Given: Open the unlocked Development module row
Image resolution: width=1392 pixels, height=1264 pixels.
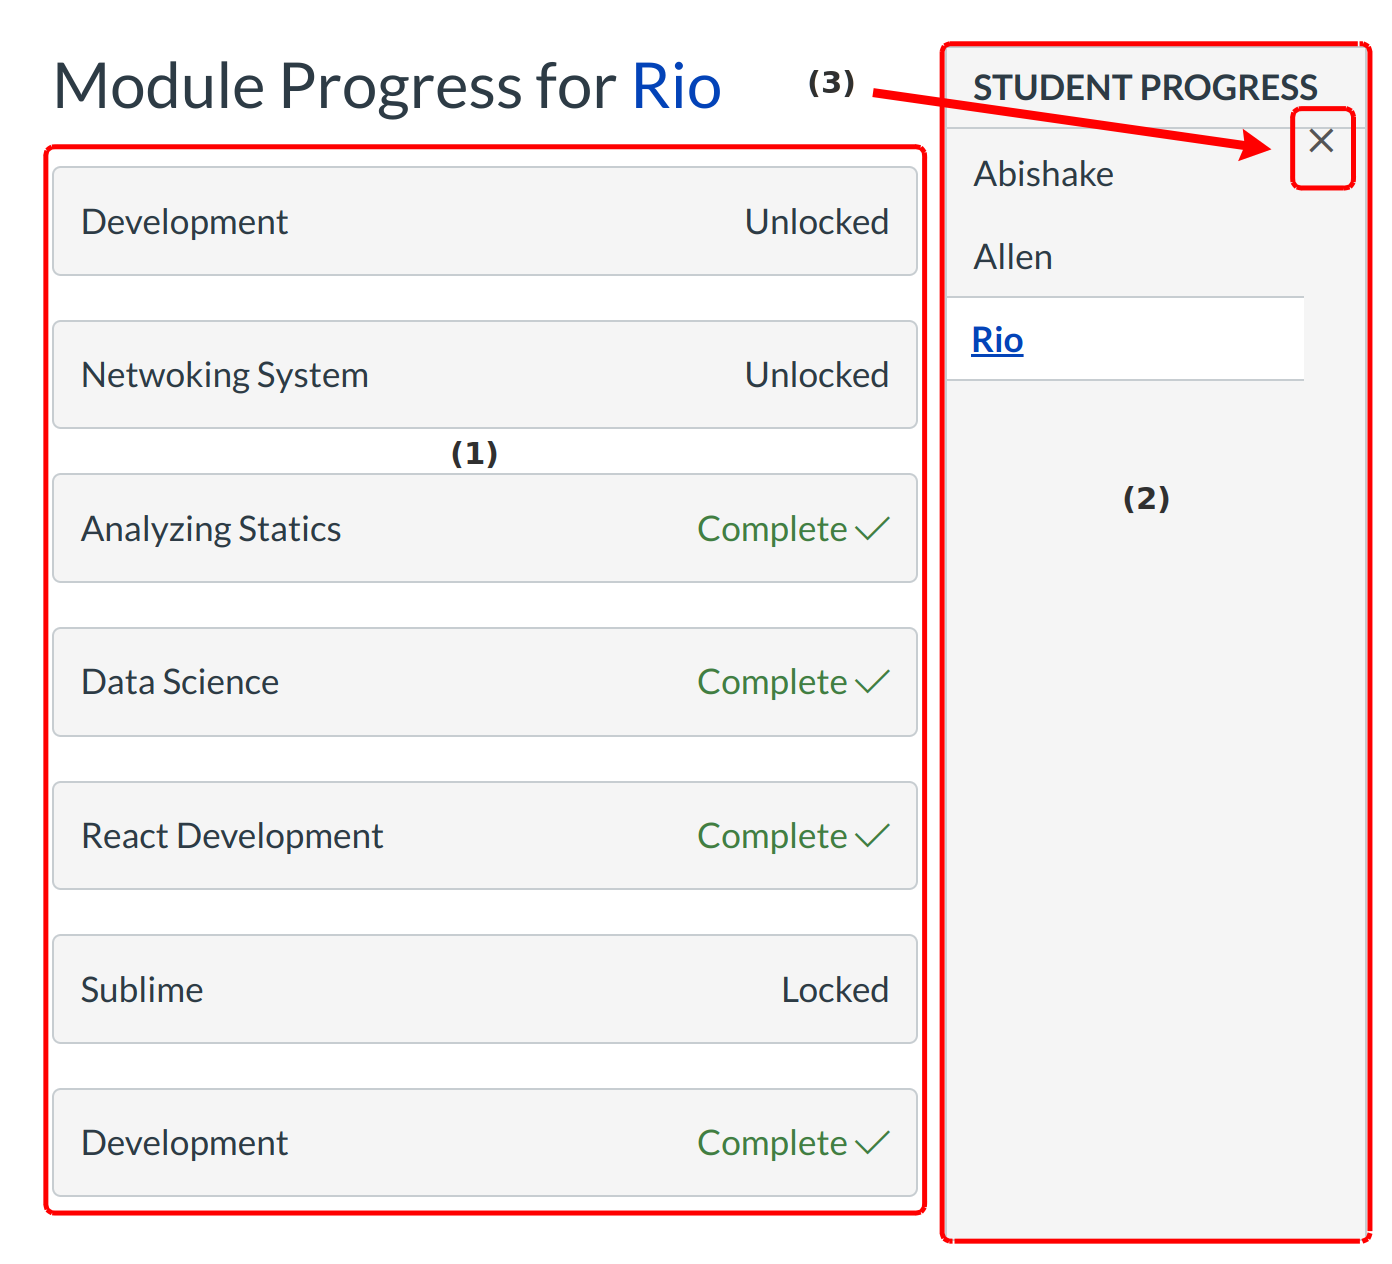Looking at the screenshot, I should (x=185, y=222).
